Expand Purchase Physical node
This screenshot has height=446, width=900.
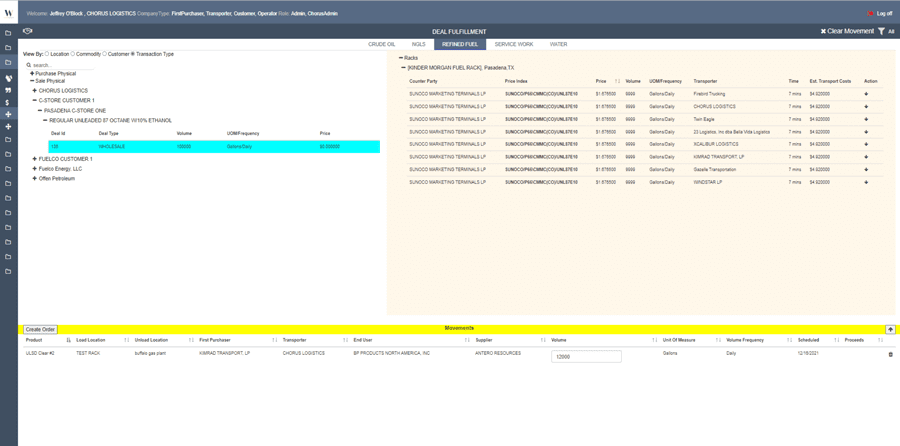tap(32, 73)
